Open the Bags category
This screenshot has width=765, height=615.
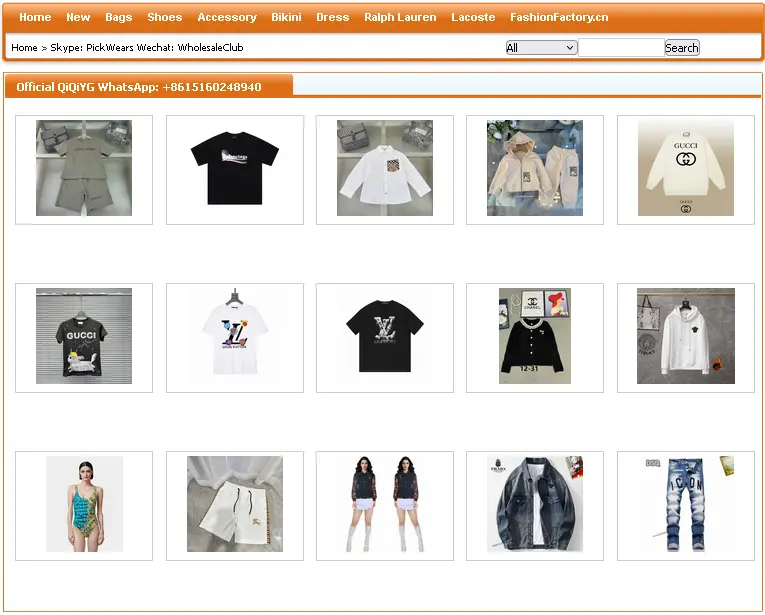tap(119, 17)
